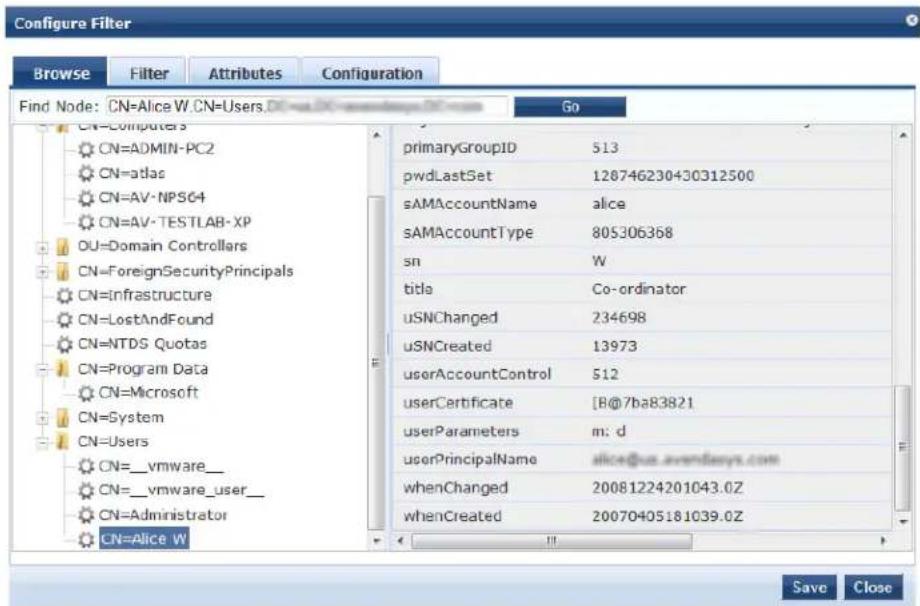
Task: Select the CN=Microsoft tree node
Action: [x=148, y=393]
